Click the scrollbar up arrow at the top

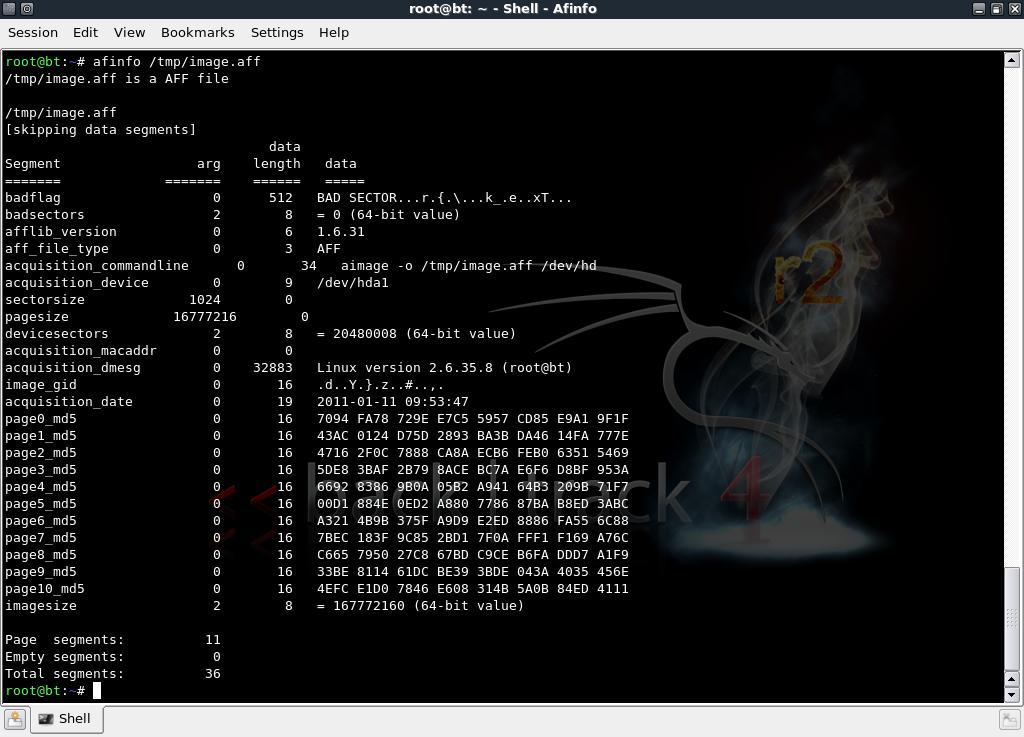pyautogui.click(x=1012, y=60)
